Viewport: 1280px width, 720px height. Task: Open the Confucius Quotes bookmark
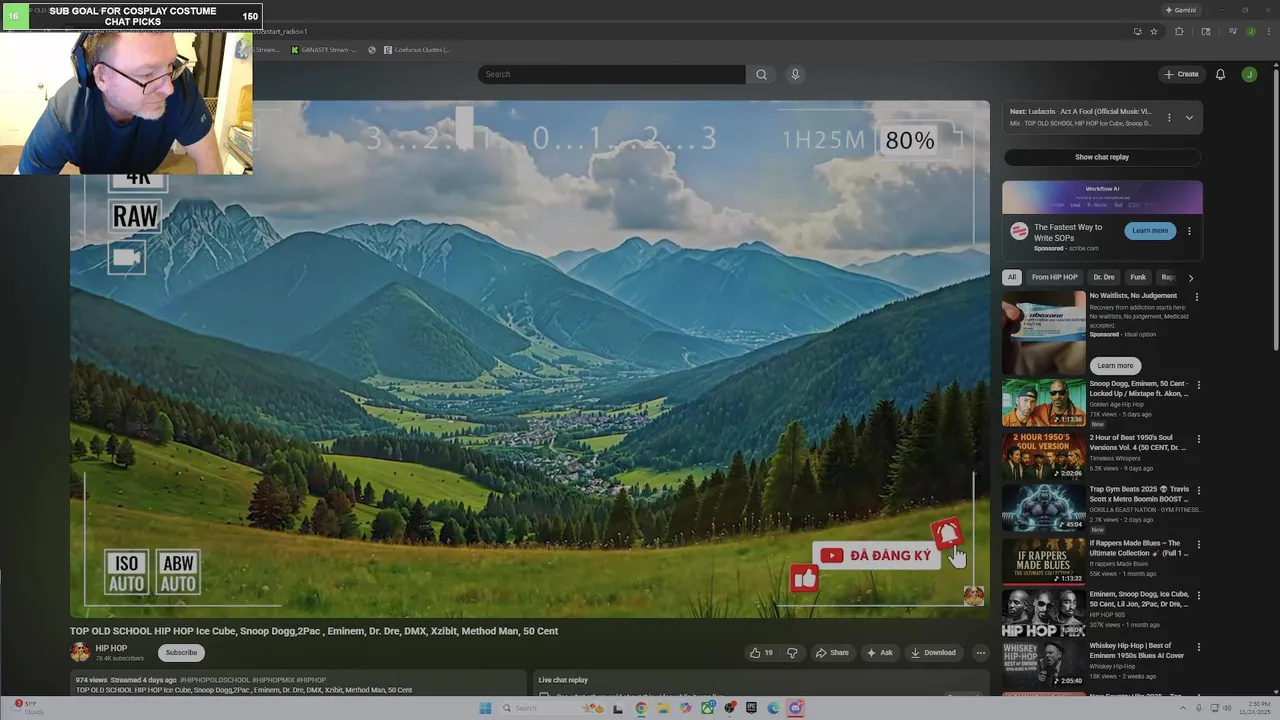pyautogui.click(x=417, y=49)
